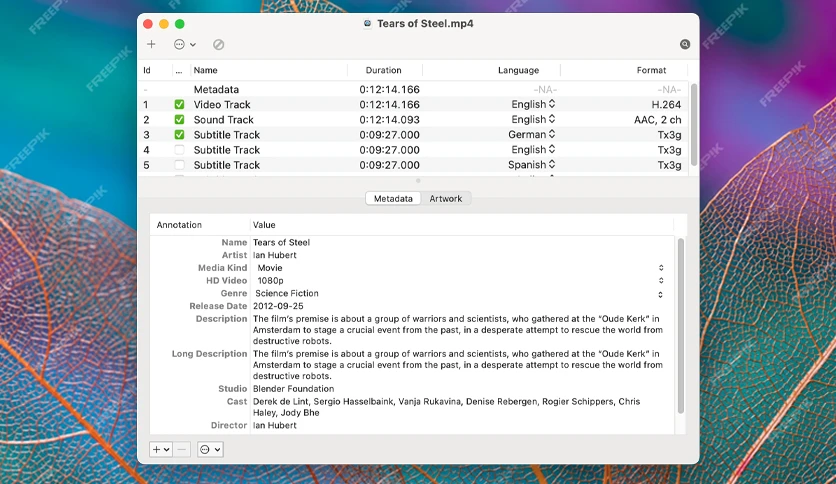
Task: Click the Duration column header
Action: pos(383,70)
